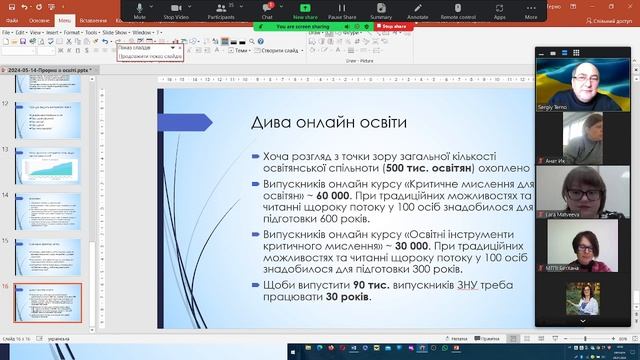Click zoom in plus in status bar

pyautogui.click(x=613, y=339)
